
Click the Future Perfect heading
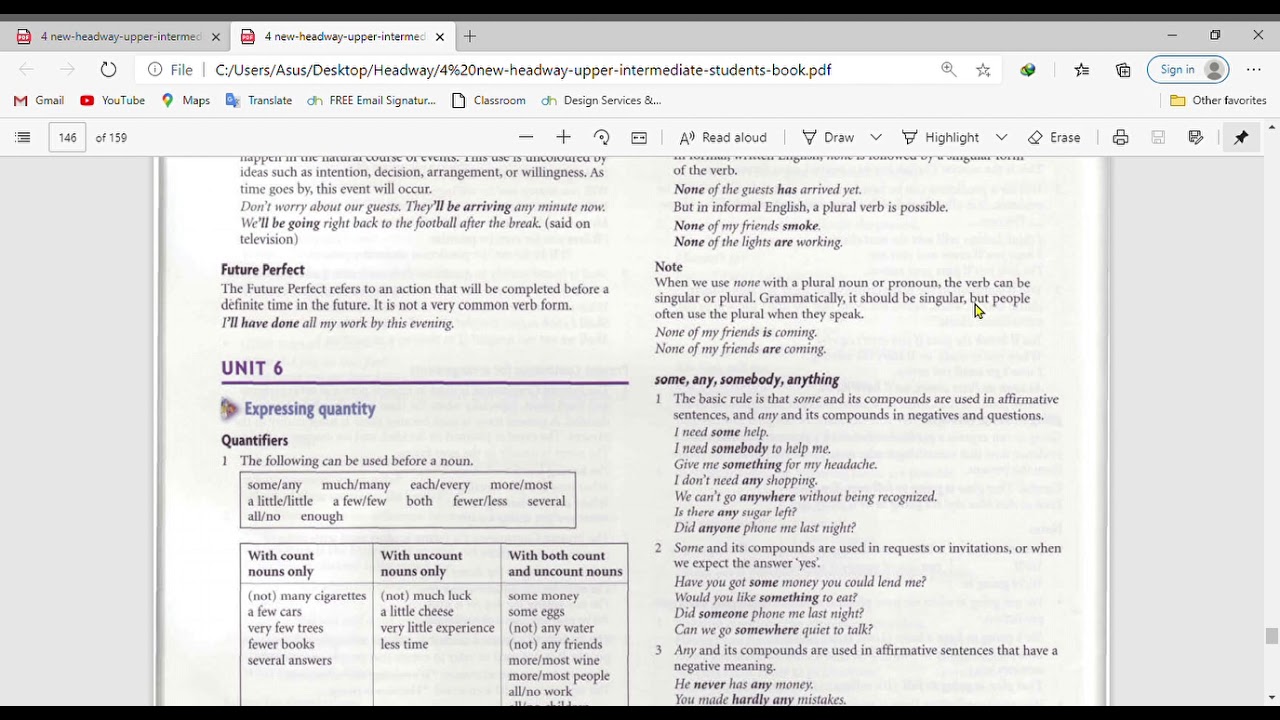tap(262, 270)
